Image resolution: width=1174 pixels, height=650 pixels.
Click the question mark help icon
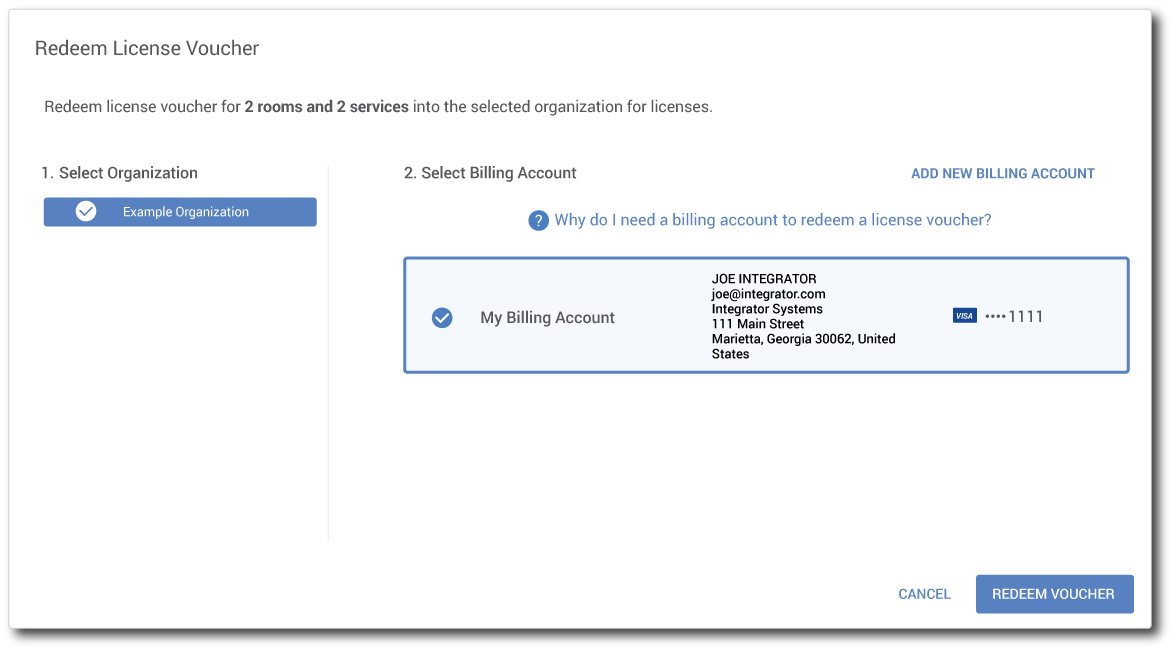click(x=539, y=220)
